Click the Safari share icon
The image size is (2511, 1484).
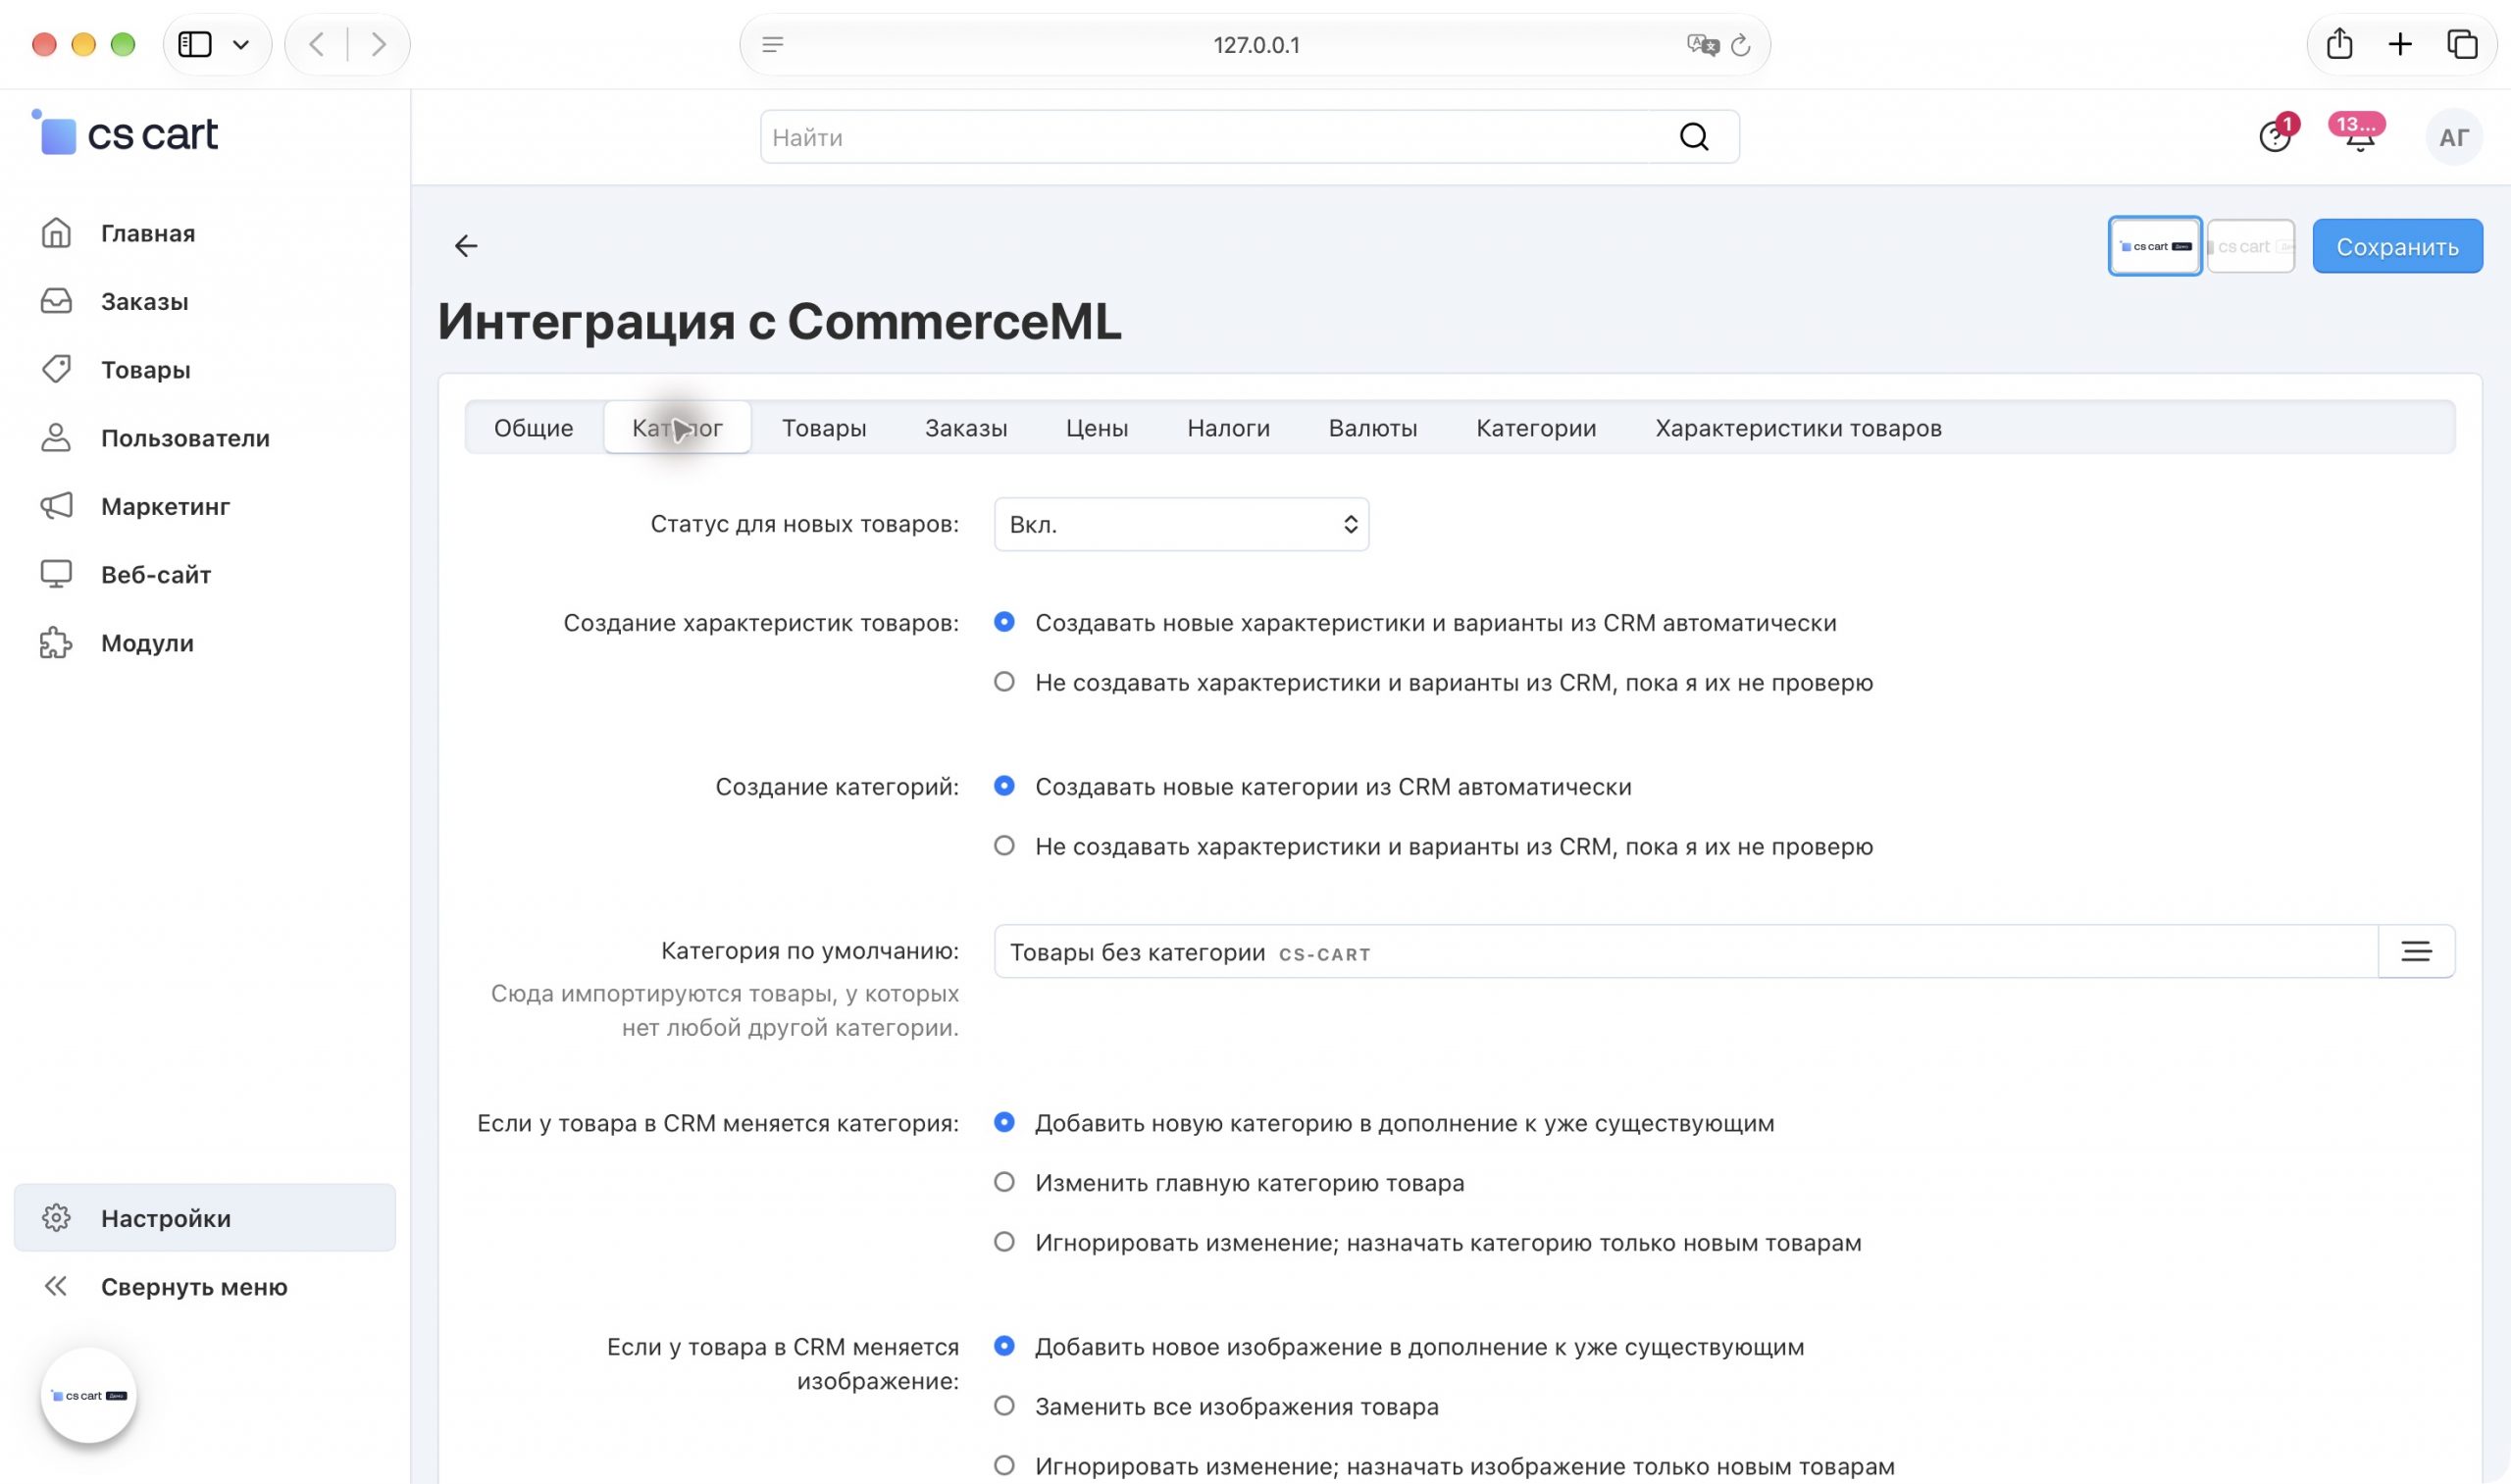pyautogui.click(x=2339, y=44)
